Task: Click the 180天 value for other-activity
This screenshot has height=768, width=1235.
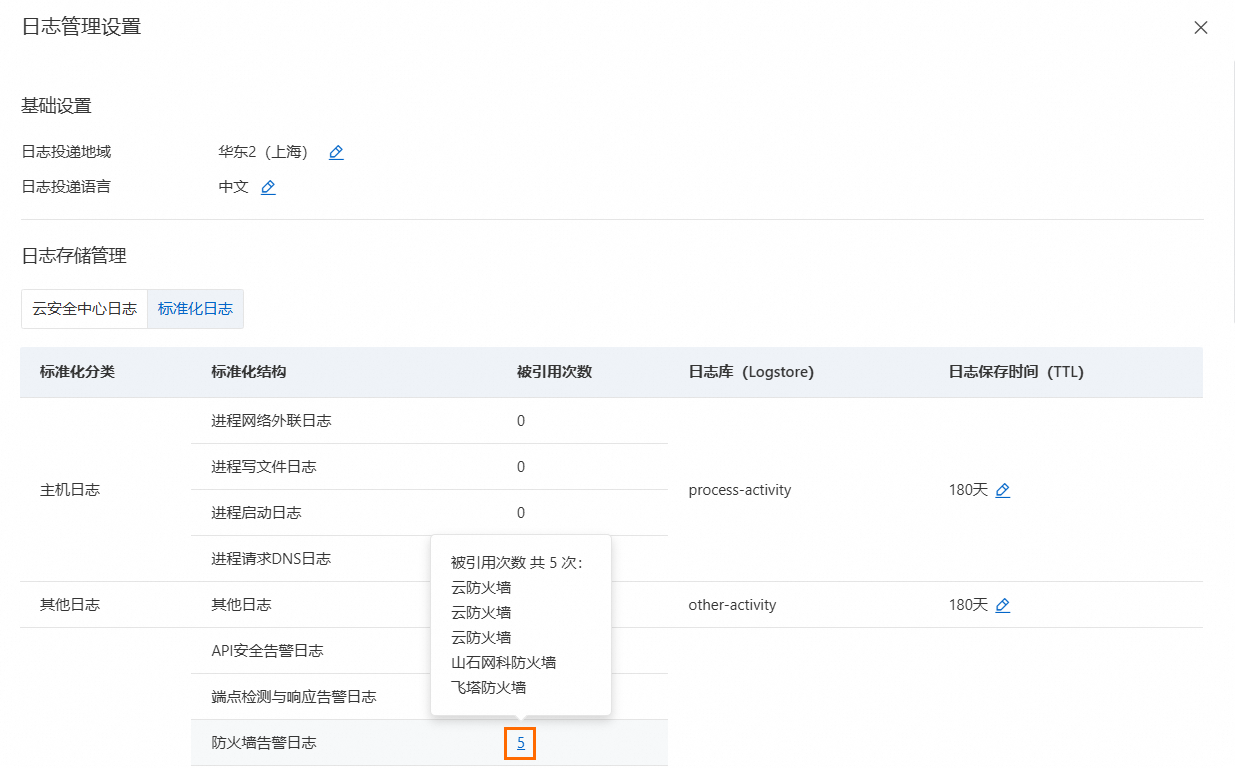Action: click(x=968, y=605)
